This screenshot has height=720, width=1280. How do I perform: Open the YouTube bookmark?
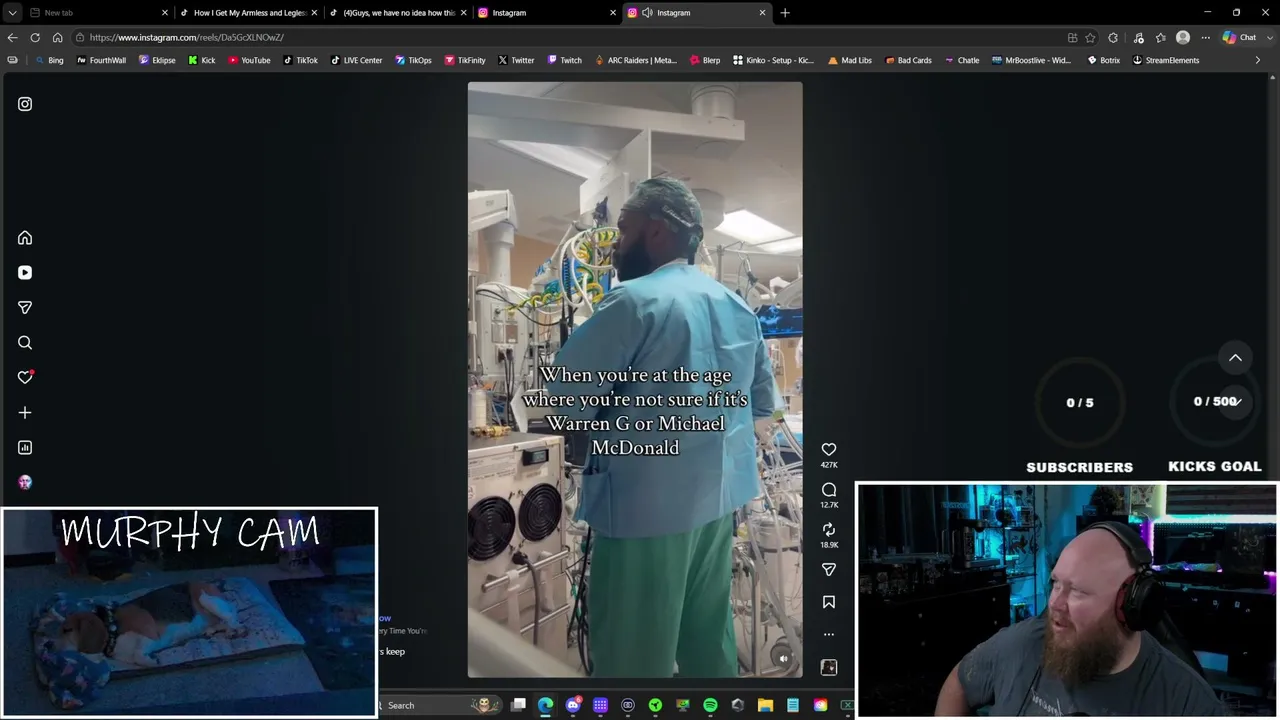249,60
